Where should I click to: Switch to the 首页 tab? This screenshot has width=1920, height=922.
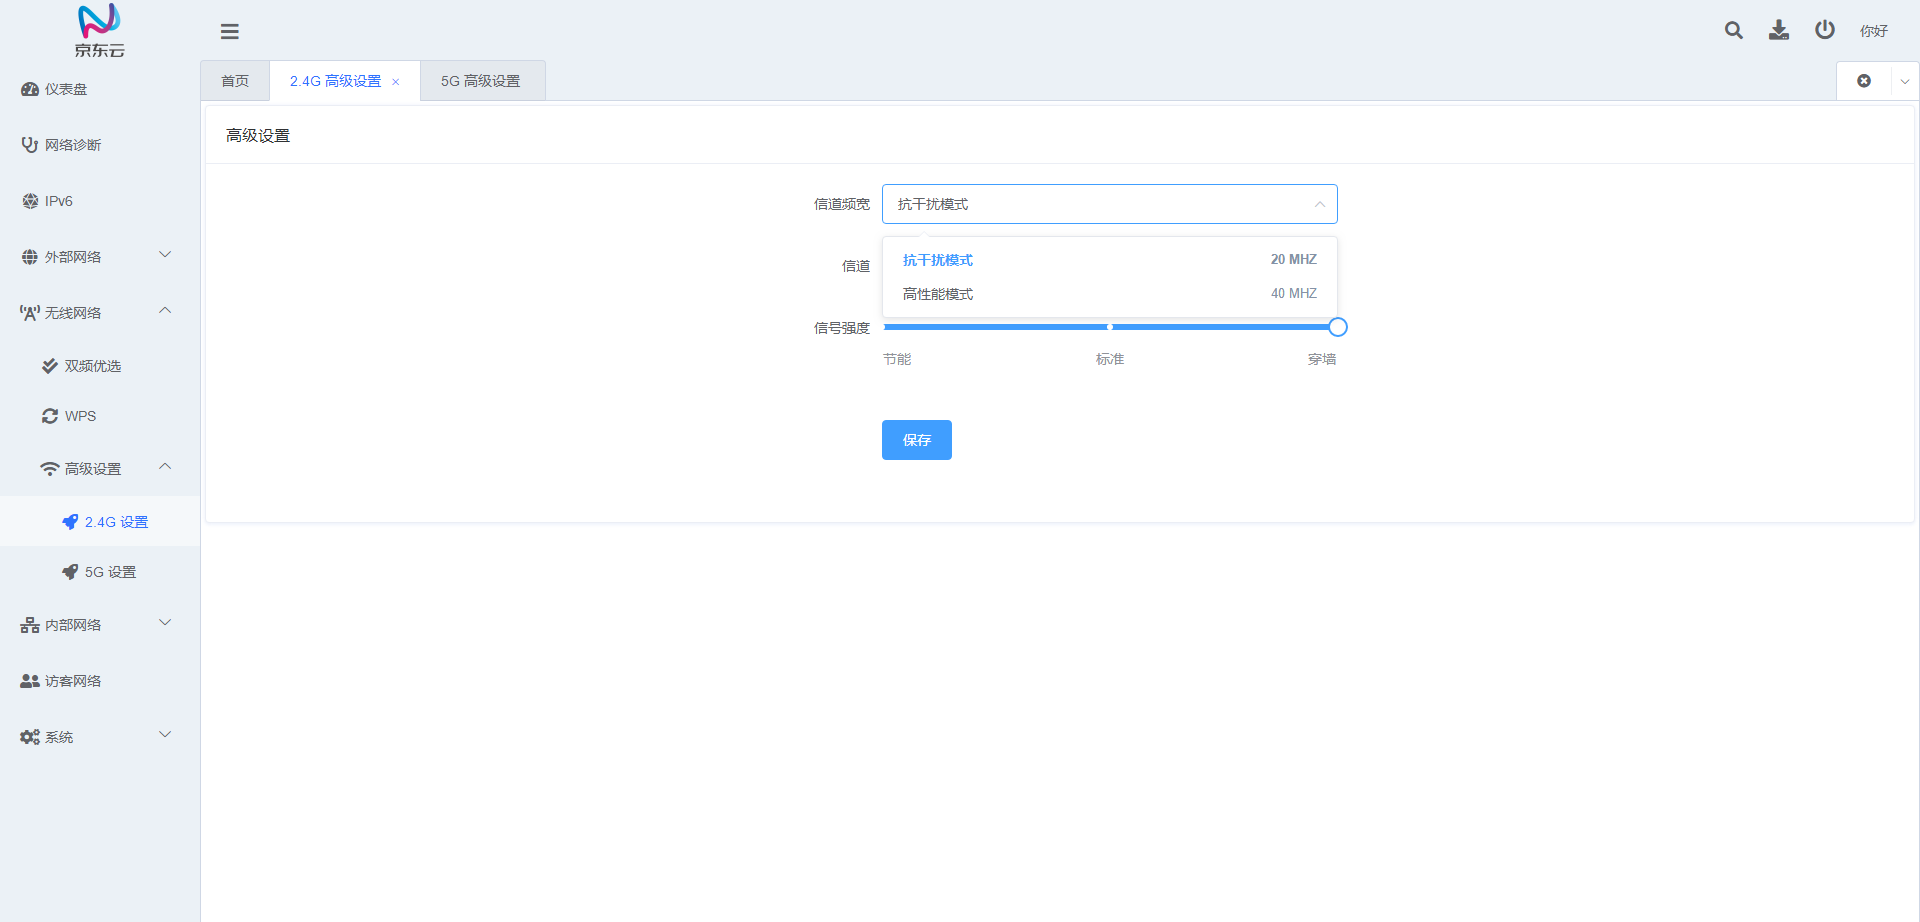[235, 81]
